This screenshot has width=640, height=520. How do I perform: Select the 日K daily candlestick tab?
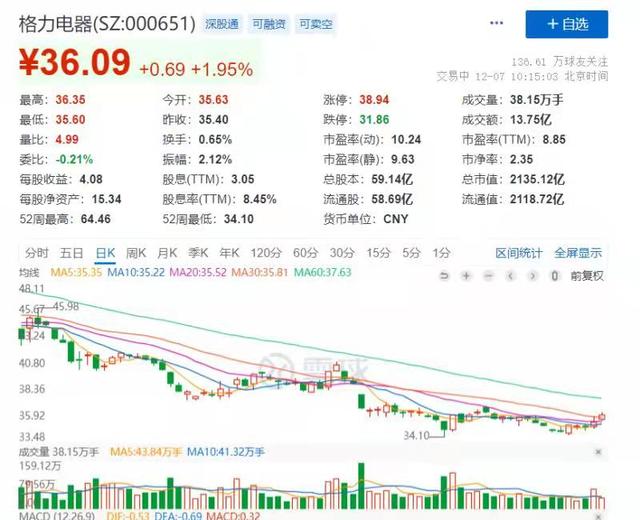click(x=105, y=253)
